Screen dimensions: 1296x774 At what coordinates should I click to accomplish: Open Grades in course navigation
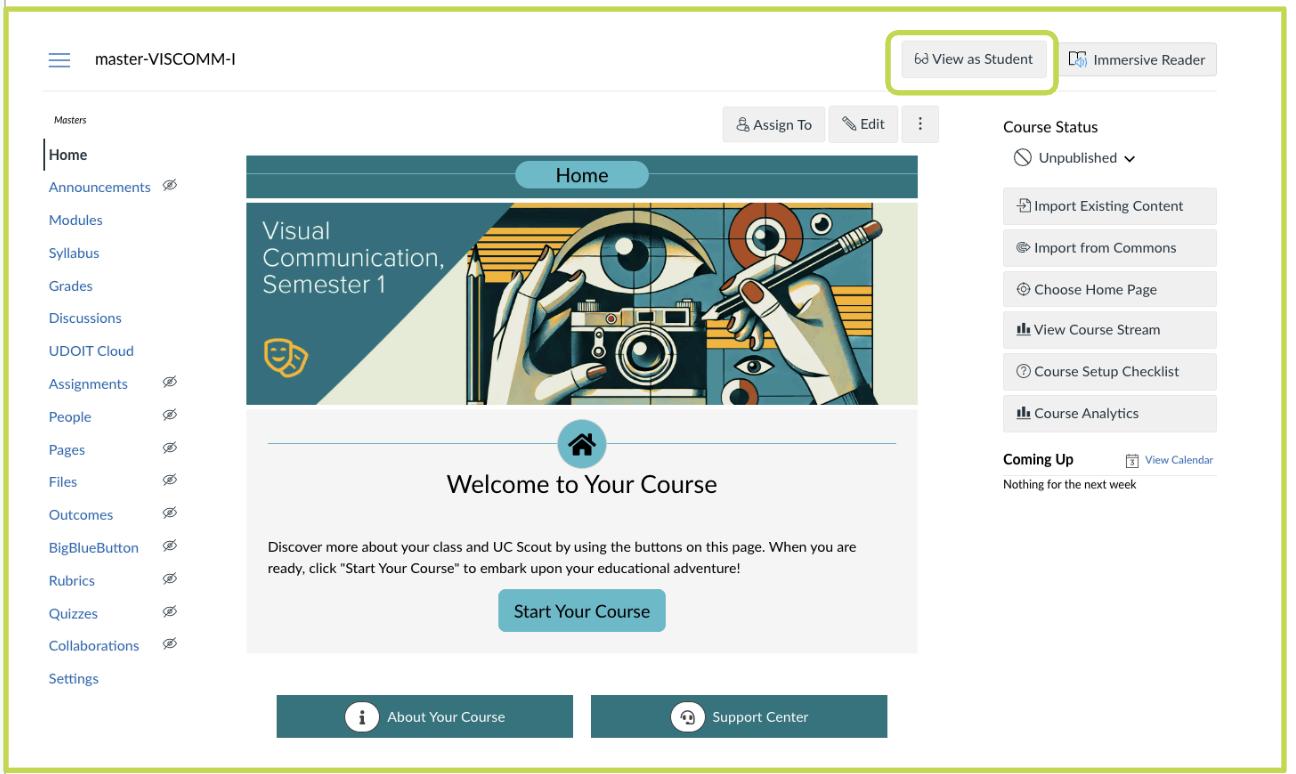70,286
